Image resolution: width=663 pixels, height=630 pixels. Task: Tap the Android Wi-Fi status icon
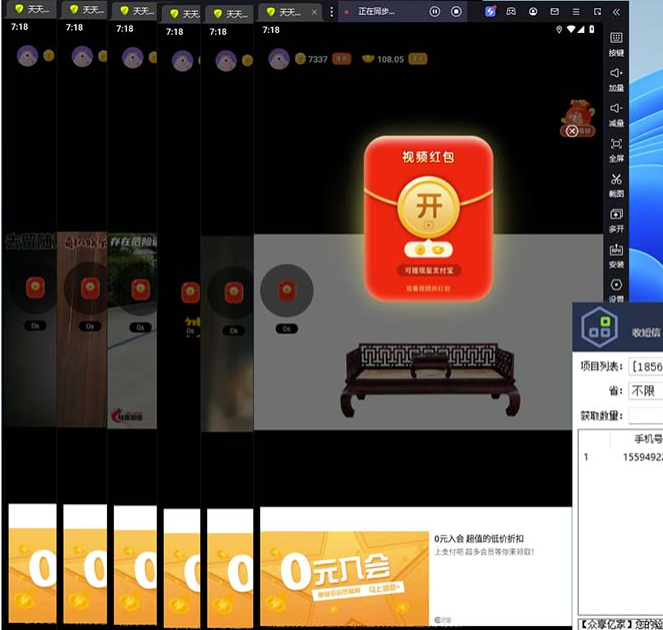(x=571, y=29)
